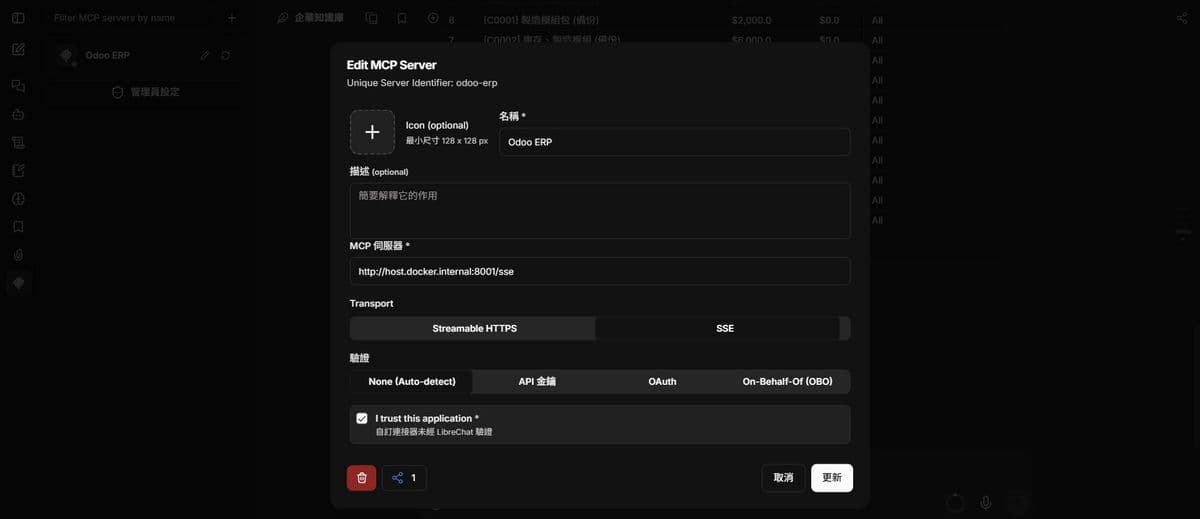Open the 管理員設定 admin settings button
The image size is (1200, 519).
tap(146, 92)
